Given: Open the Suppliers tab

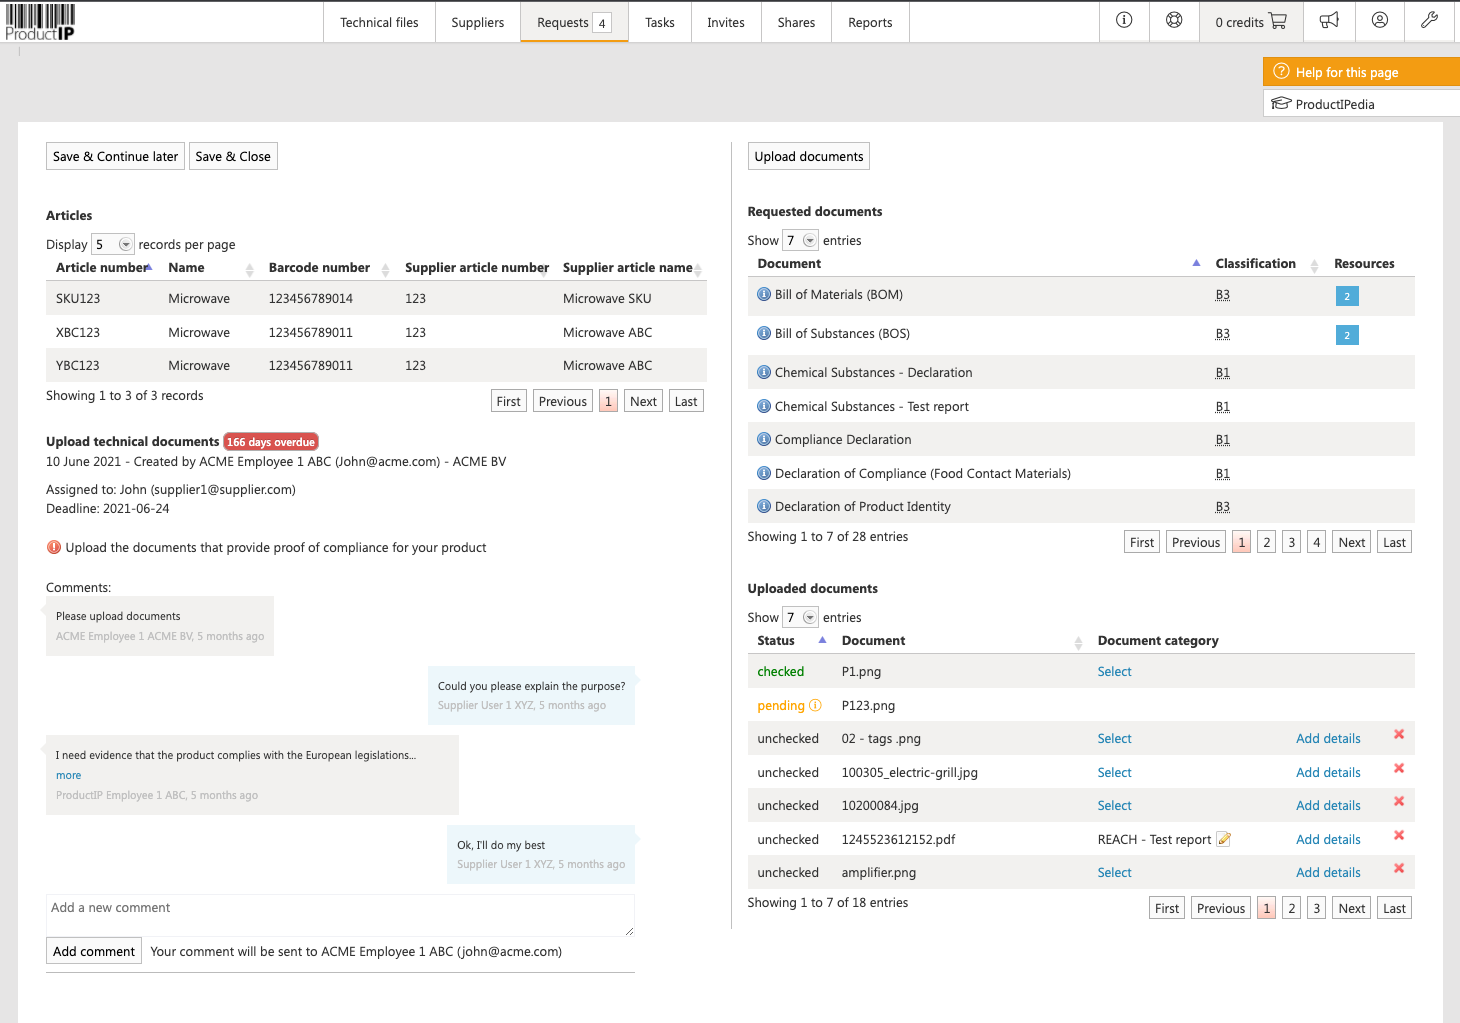Looking at the screenshot, I should [x=477, y=22].
